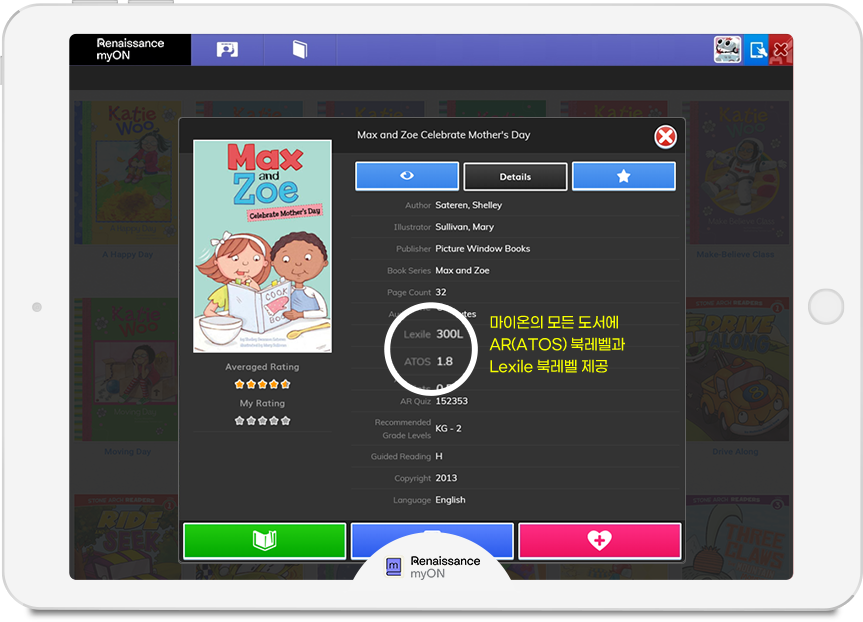Screen dimensions: 863x622
Task: Give three stars under My Rating
Action: [x=263, y=421]
